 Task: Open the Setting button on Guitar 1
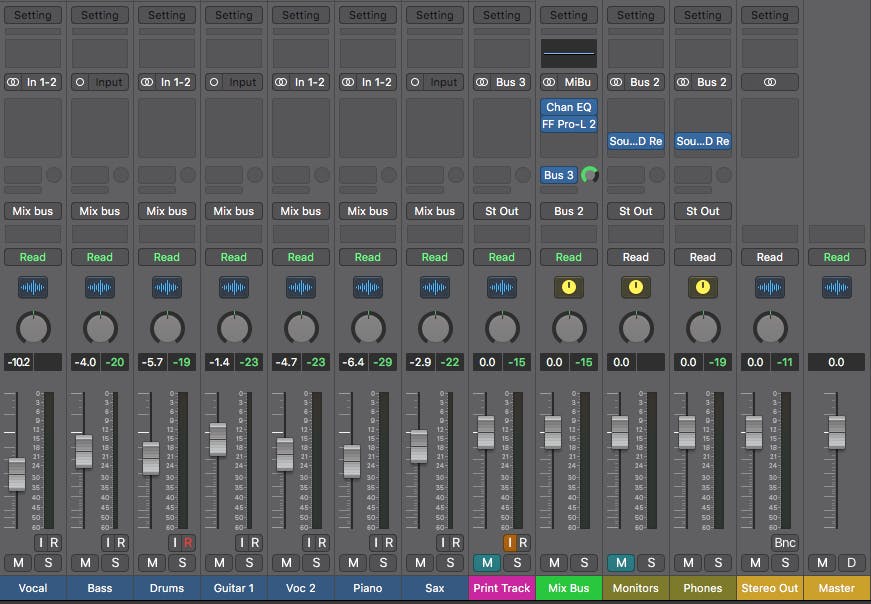(x=234, y=15)
